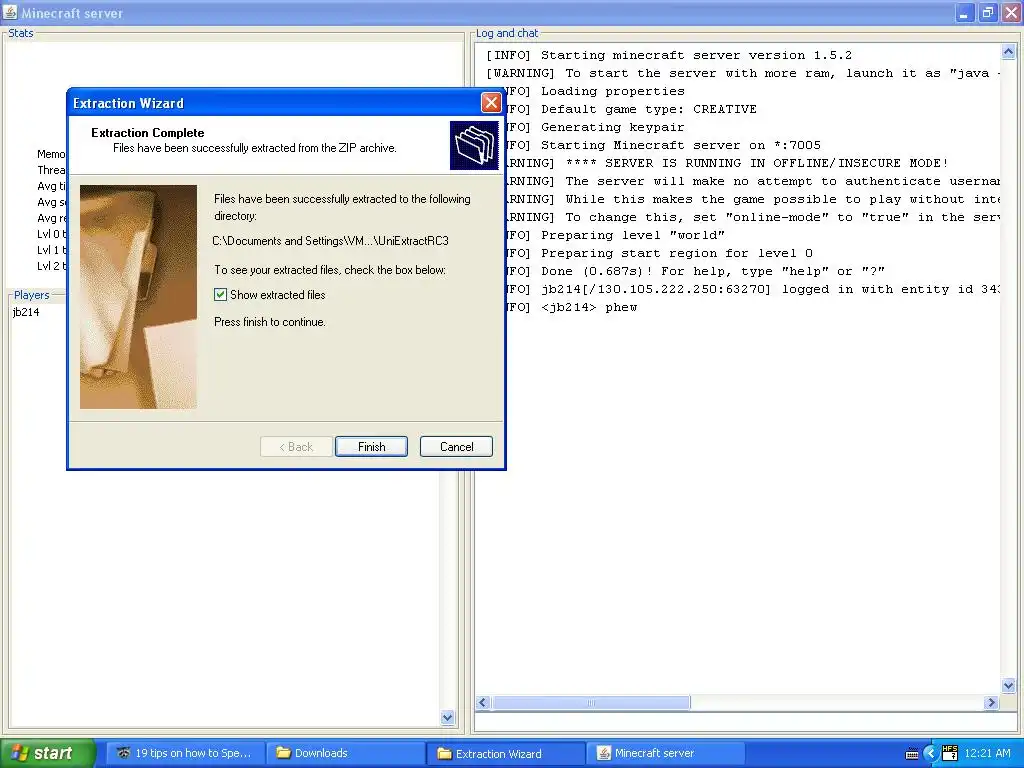This screenshot has height=768, width=1024.
Task: Select the Minecraft server taskbar button
Action: [x=665, y=753]
